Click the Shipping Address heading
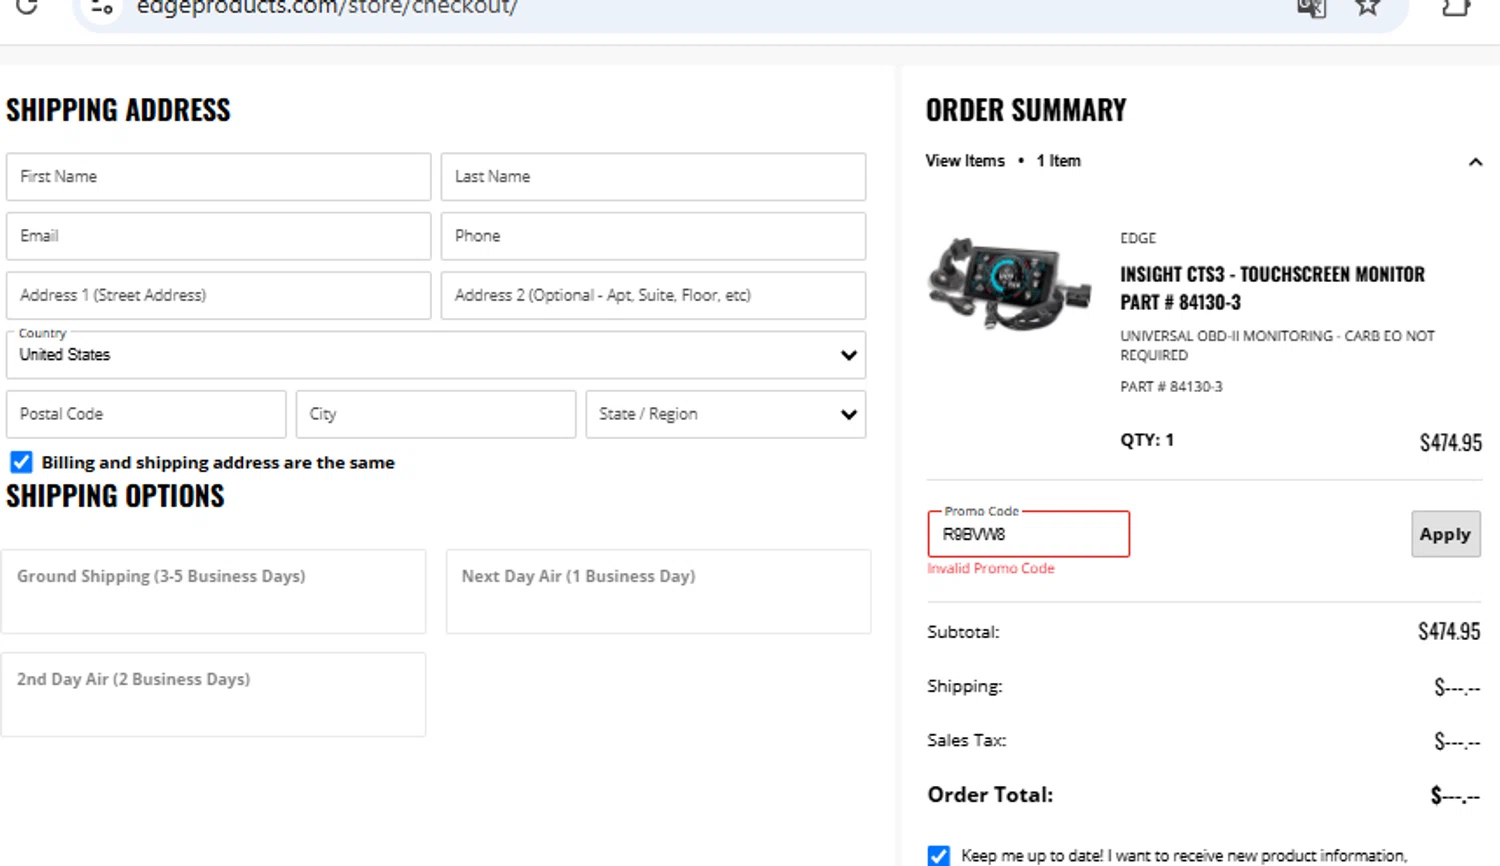1500x866 pixels. pos(118,110)
